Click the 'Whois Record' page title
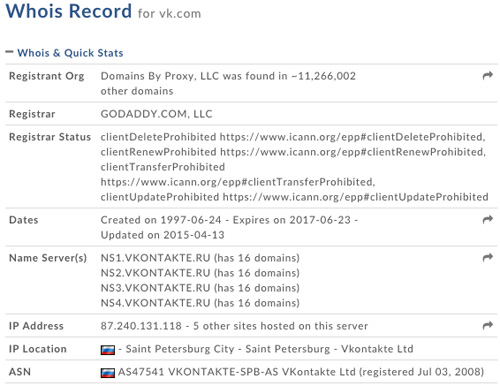 pos(69,11)
